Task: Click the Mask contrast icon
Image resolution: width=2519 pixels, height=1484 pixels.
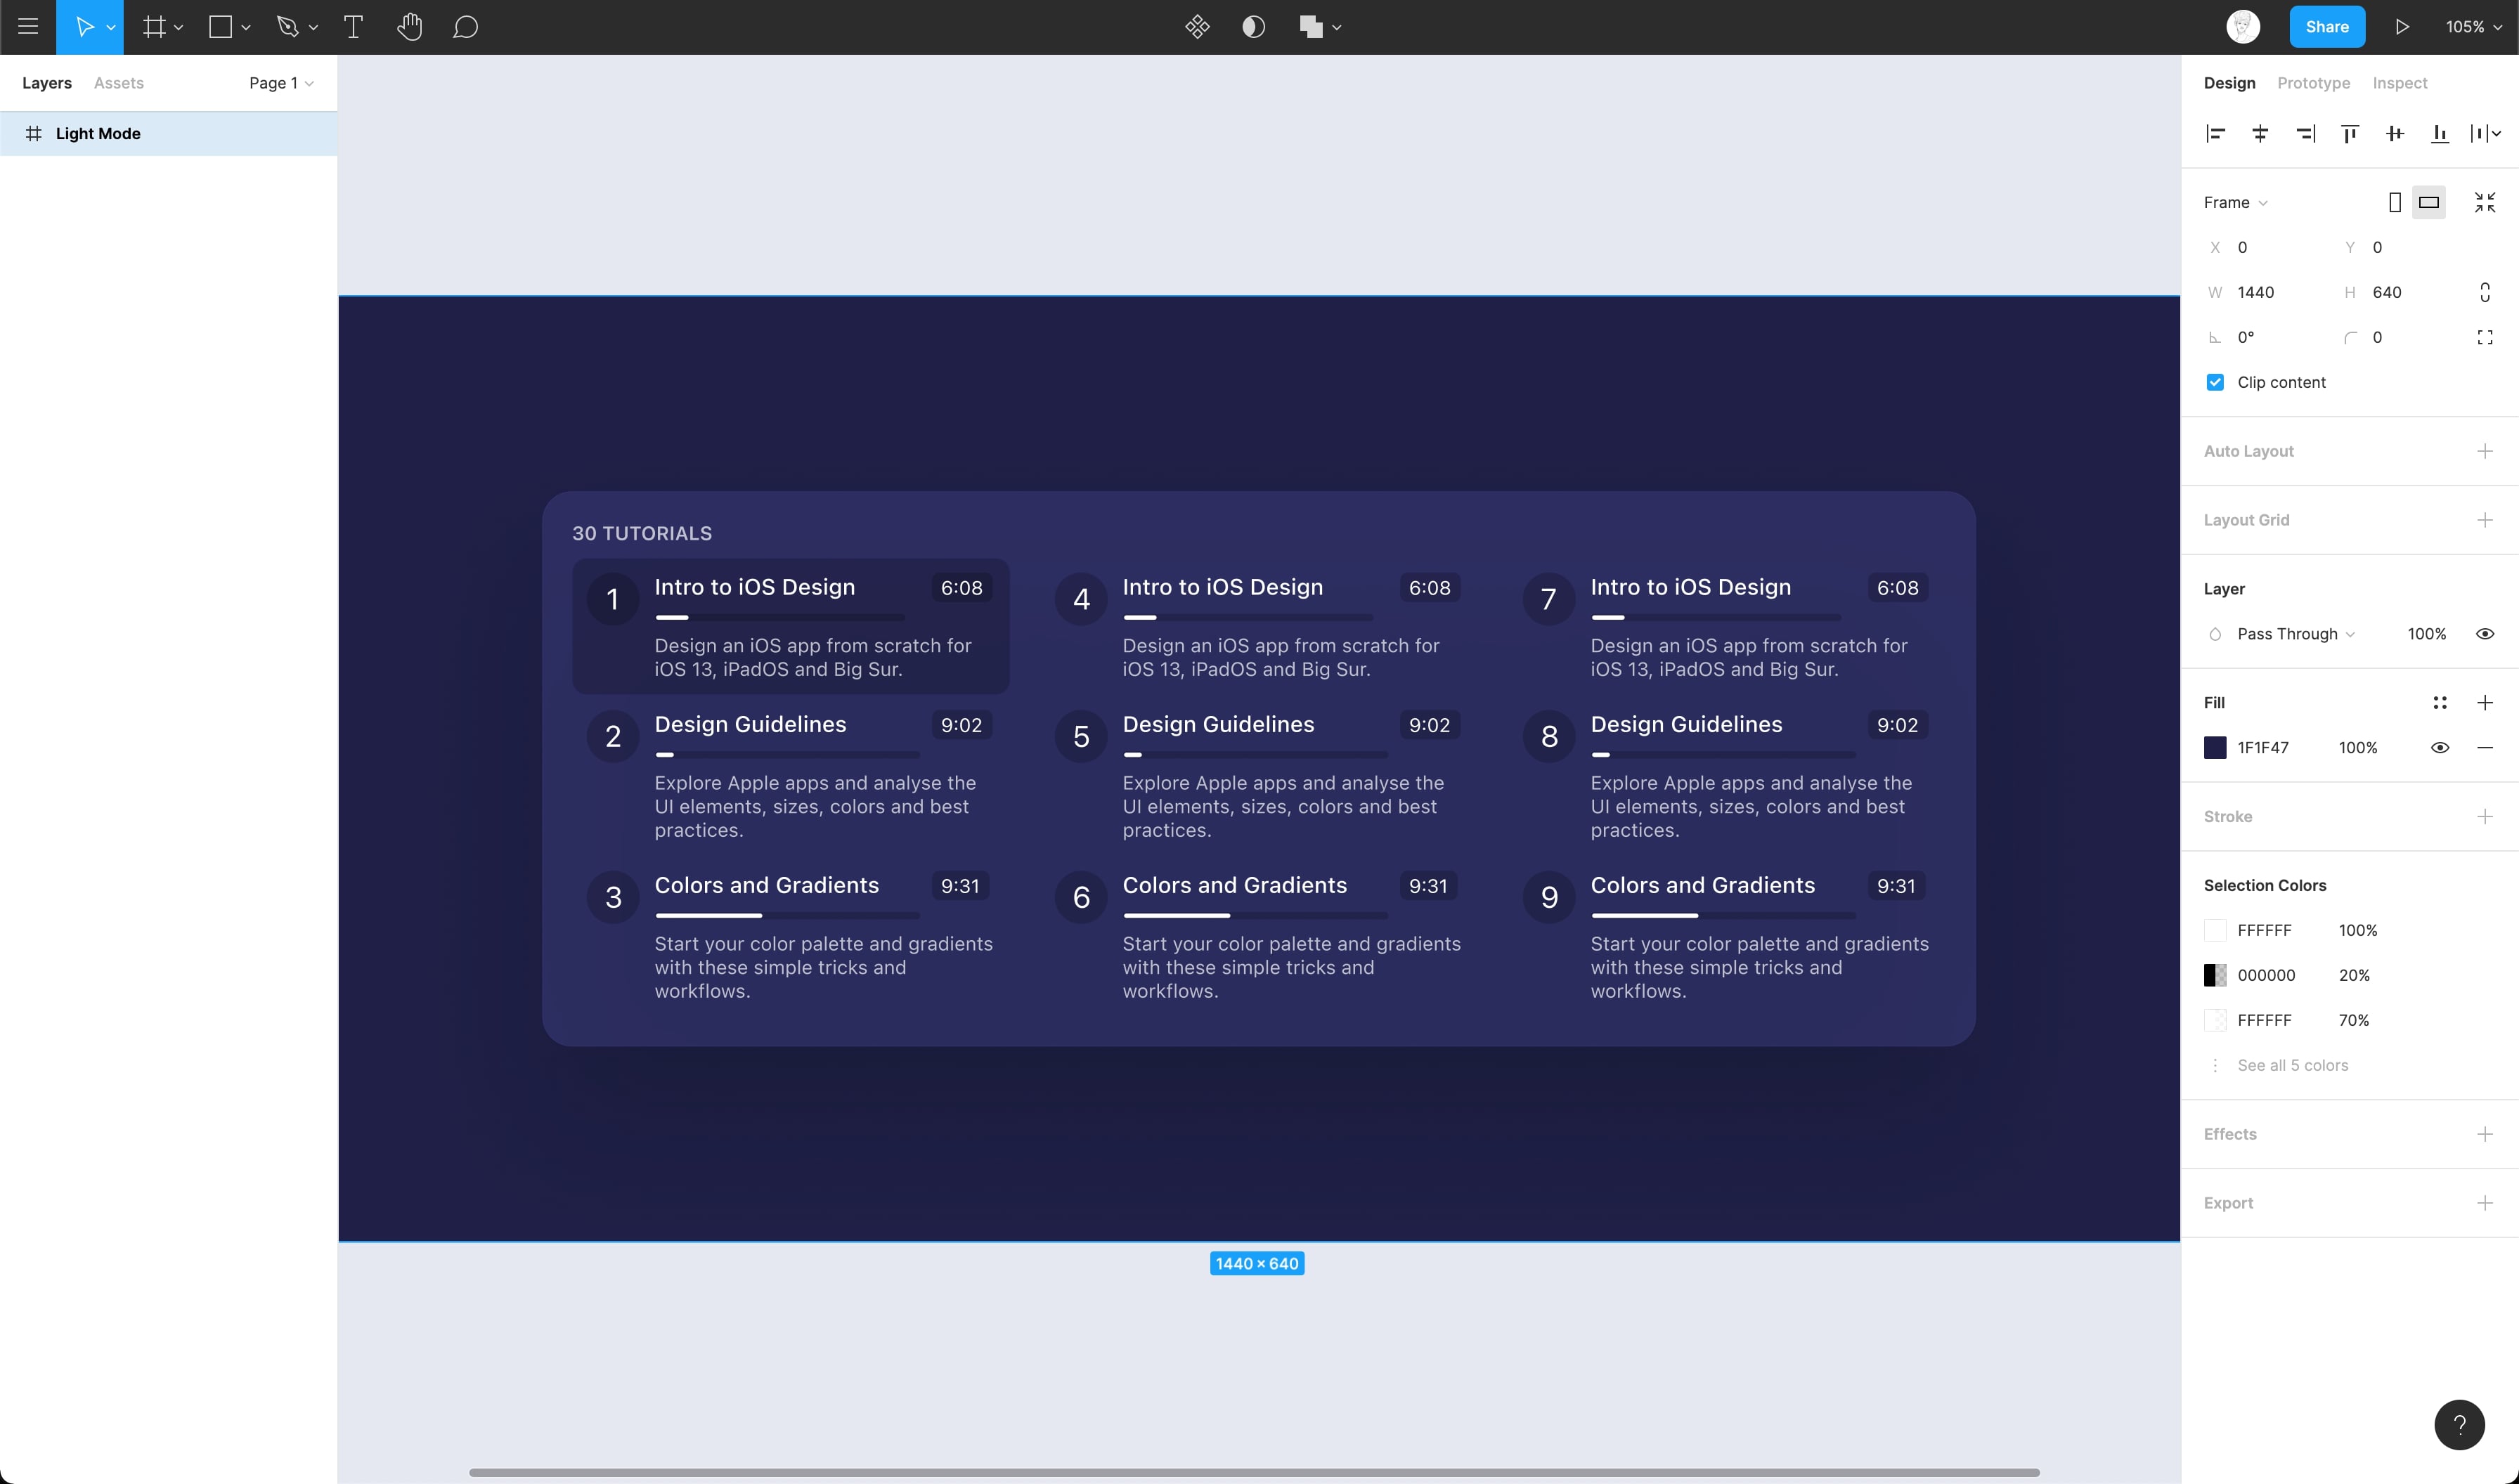Action: (x=1253, y=27)
